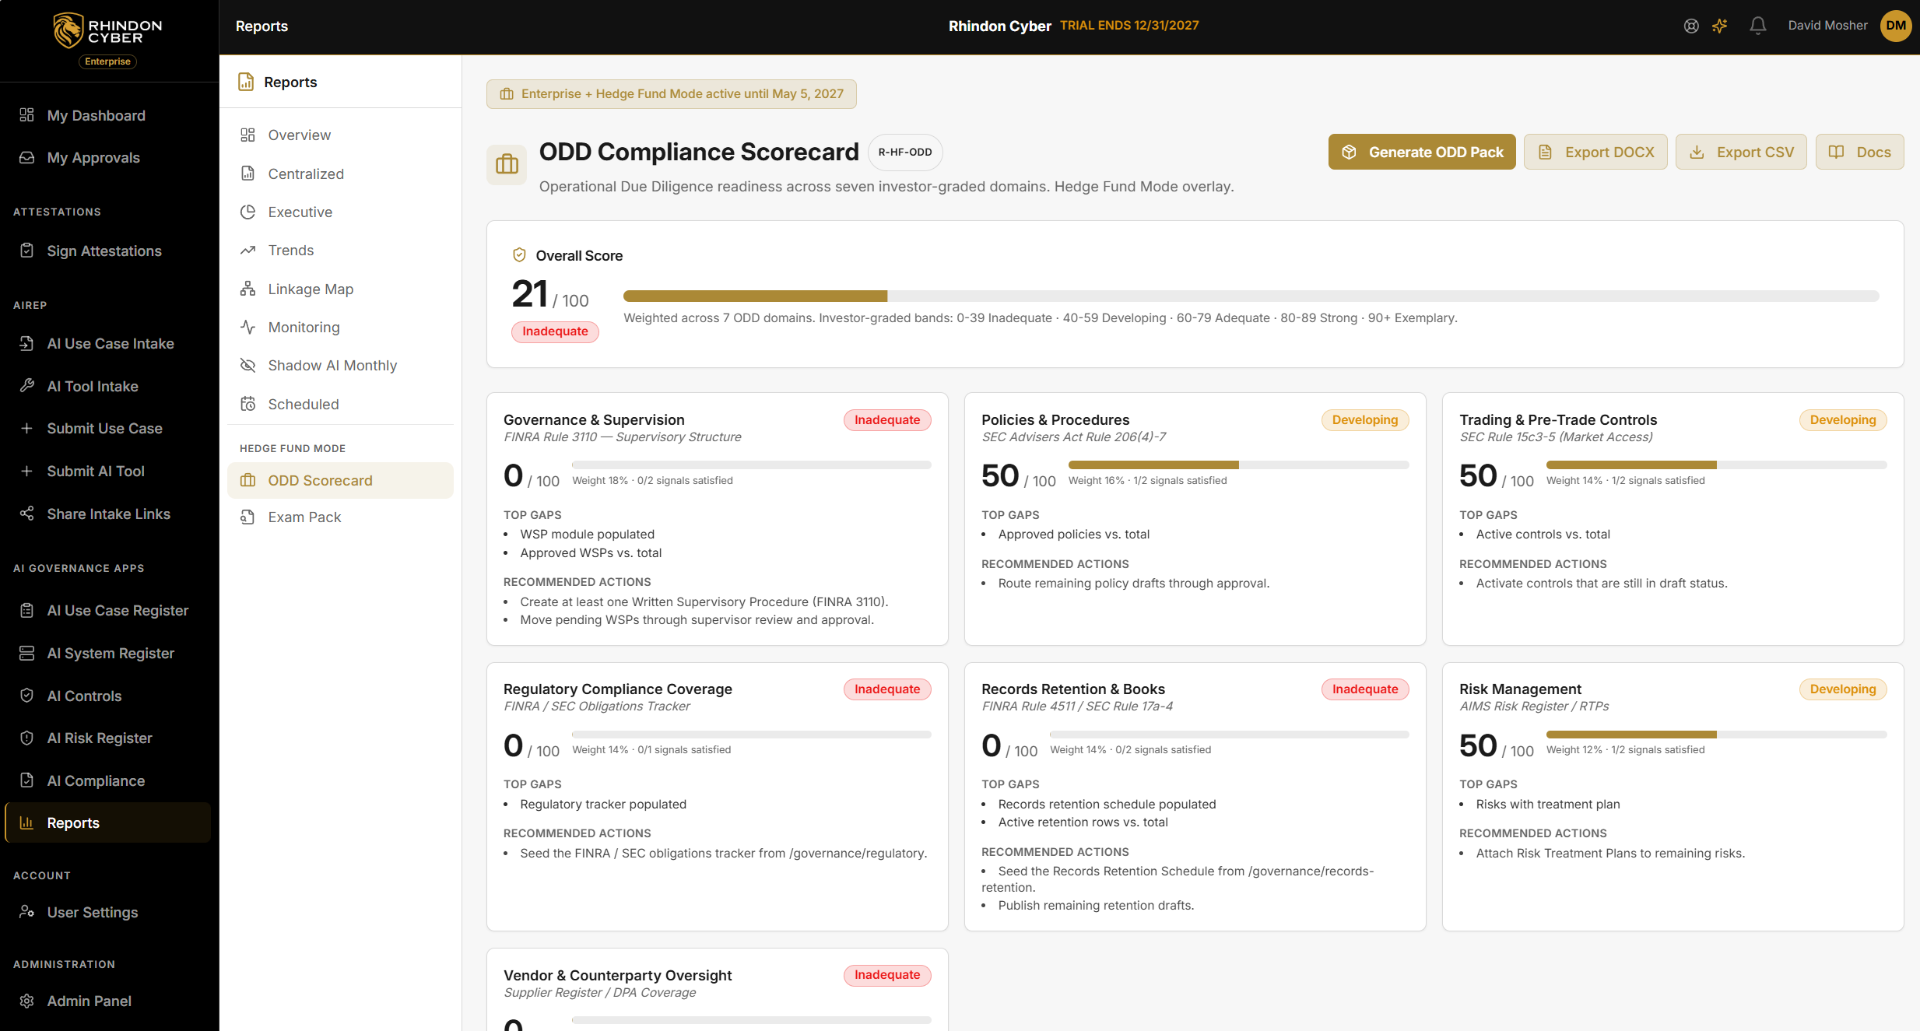This screenshot has height=1031, width=1920.
Task: Open AI Use Case Intake
Action: point(108,343)
